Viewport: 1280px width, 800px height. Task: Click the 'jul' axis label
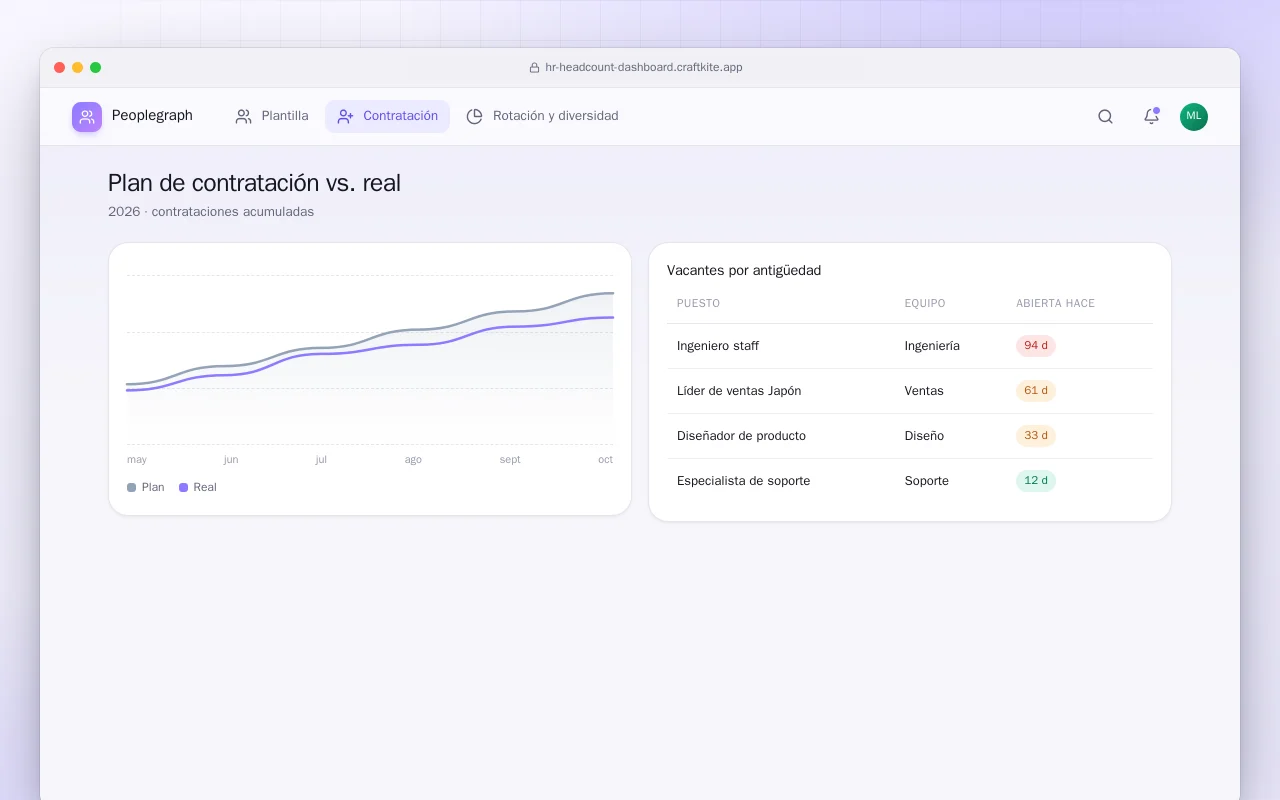click(321, 460)
